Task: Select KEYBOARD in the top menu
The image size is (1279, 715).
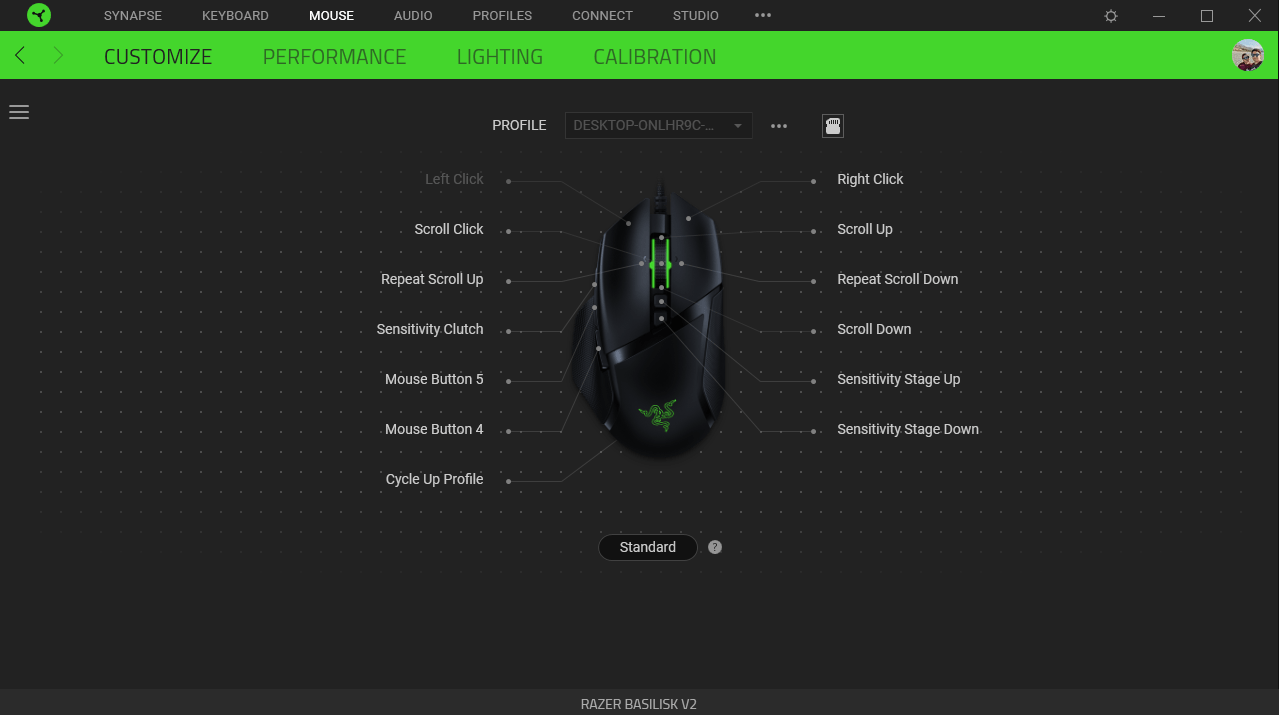Action: [x=235, y=16]
